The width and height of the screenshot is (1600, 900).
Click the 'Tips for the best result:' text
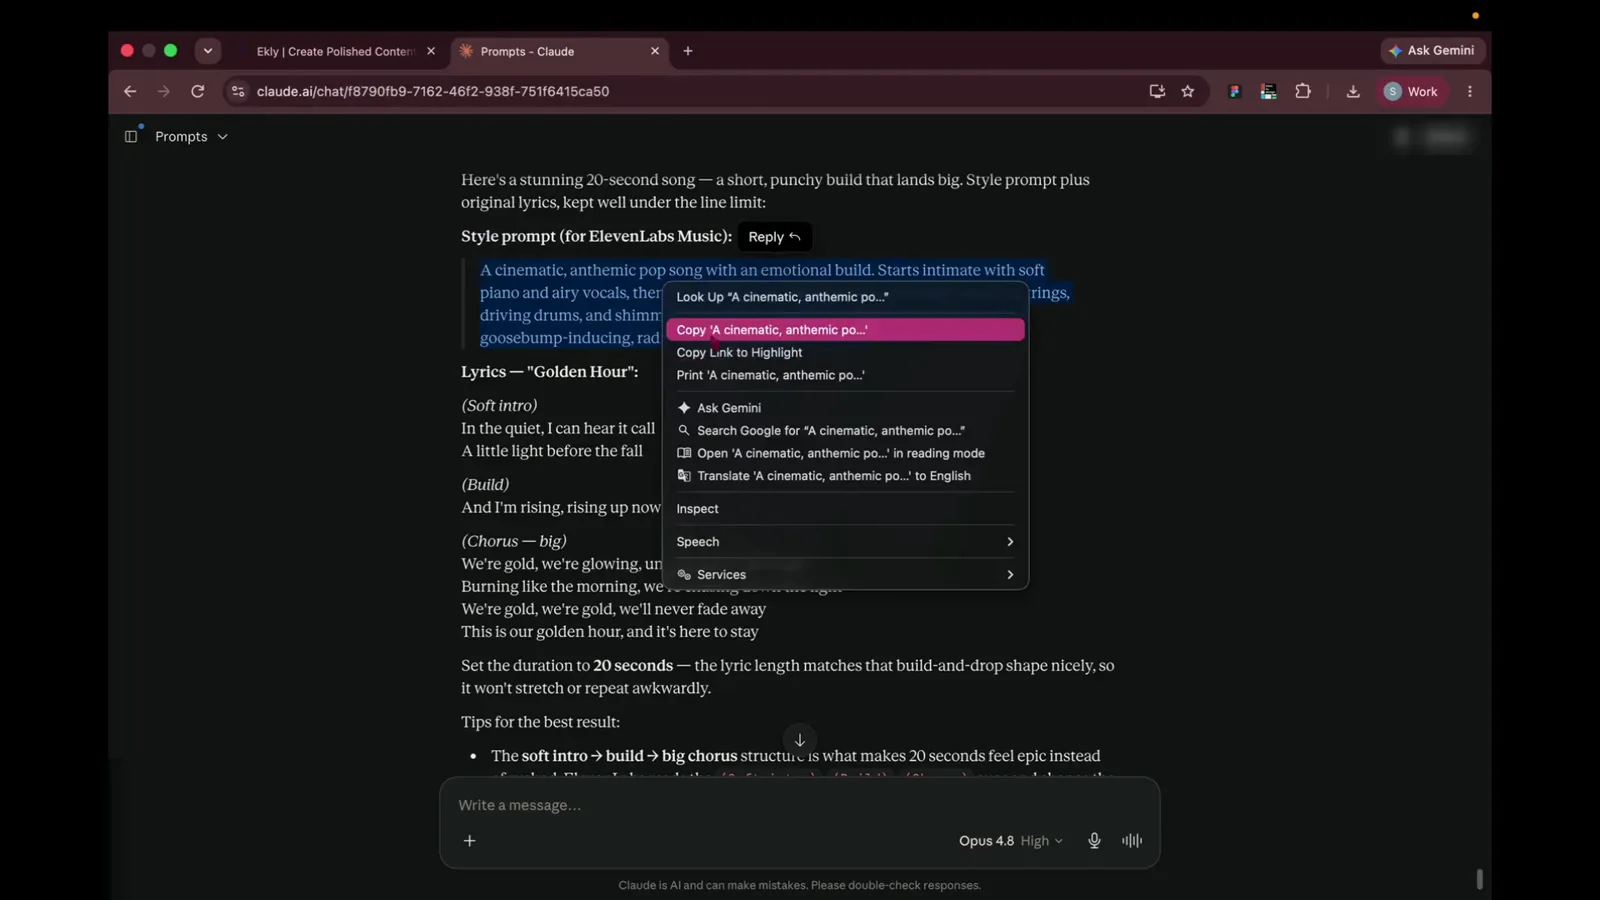point(540,722)
